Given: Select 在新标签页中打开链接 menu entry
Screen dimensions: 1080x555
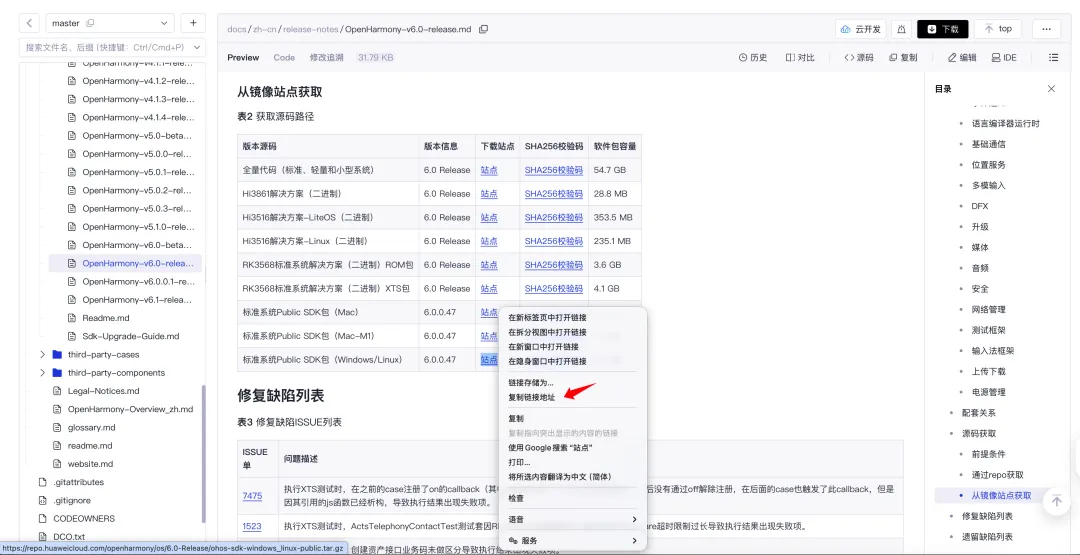Looking at the screenshot, I should coord(548,317).
